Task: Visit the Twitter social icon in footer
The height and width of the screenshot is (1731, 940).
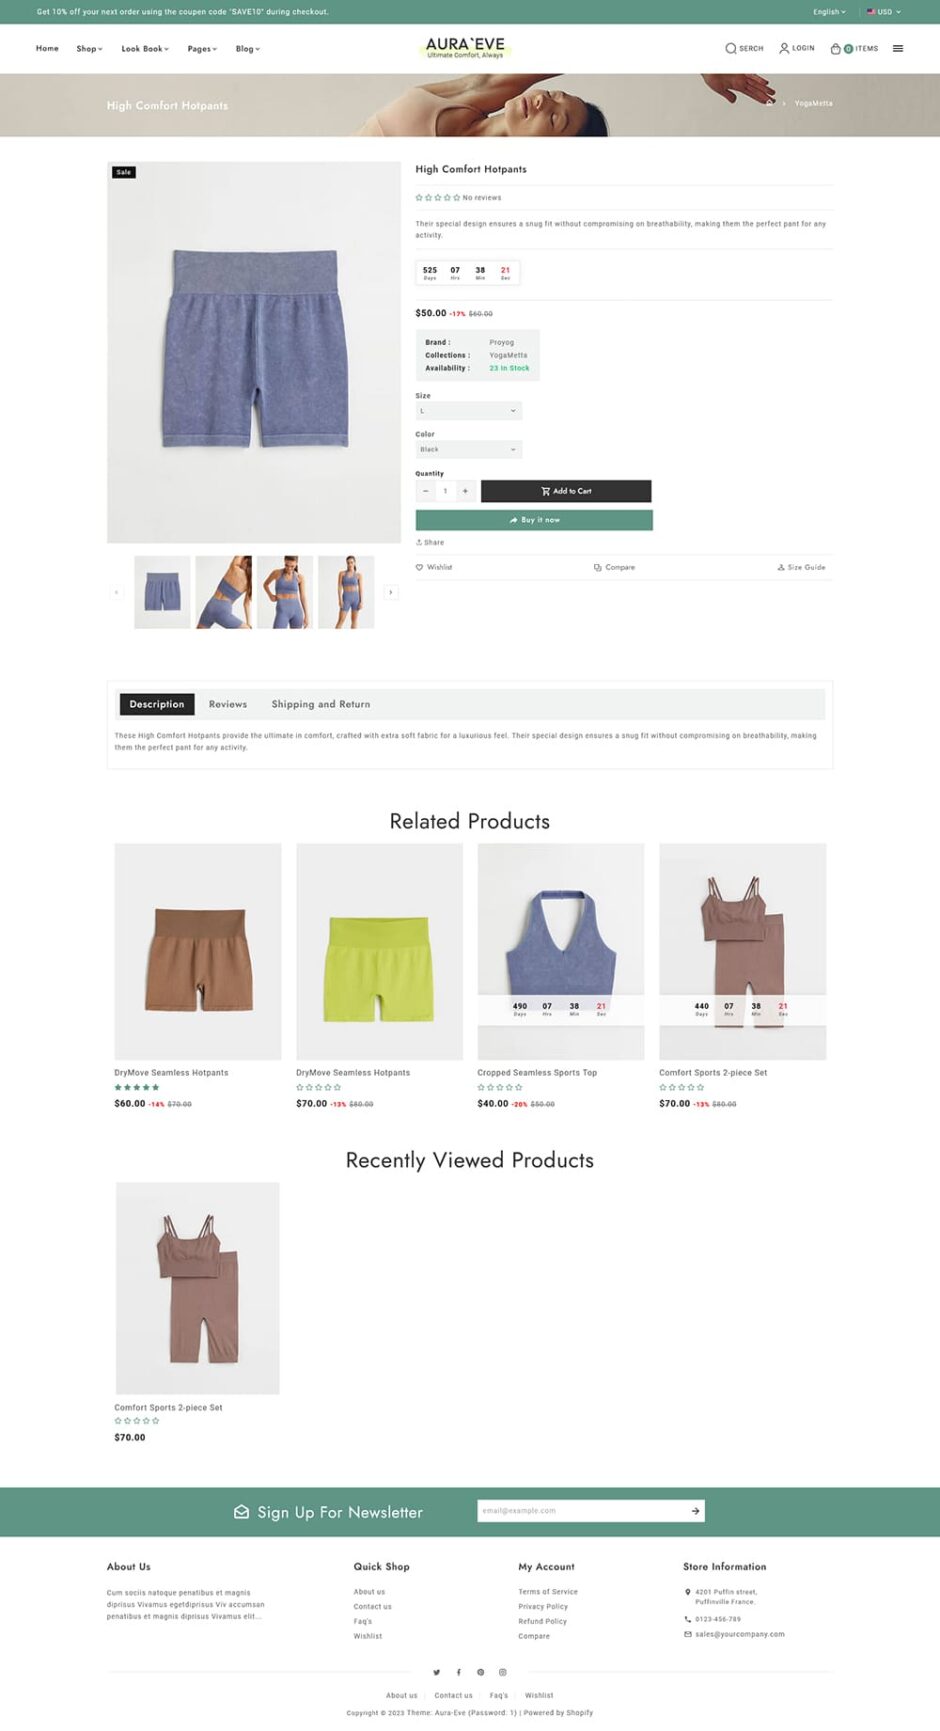Action: pos(436,1672)
